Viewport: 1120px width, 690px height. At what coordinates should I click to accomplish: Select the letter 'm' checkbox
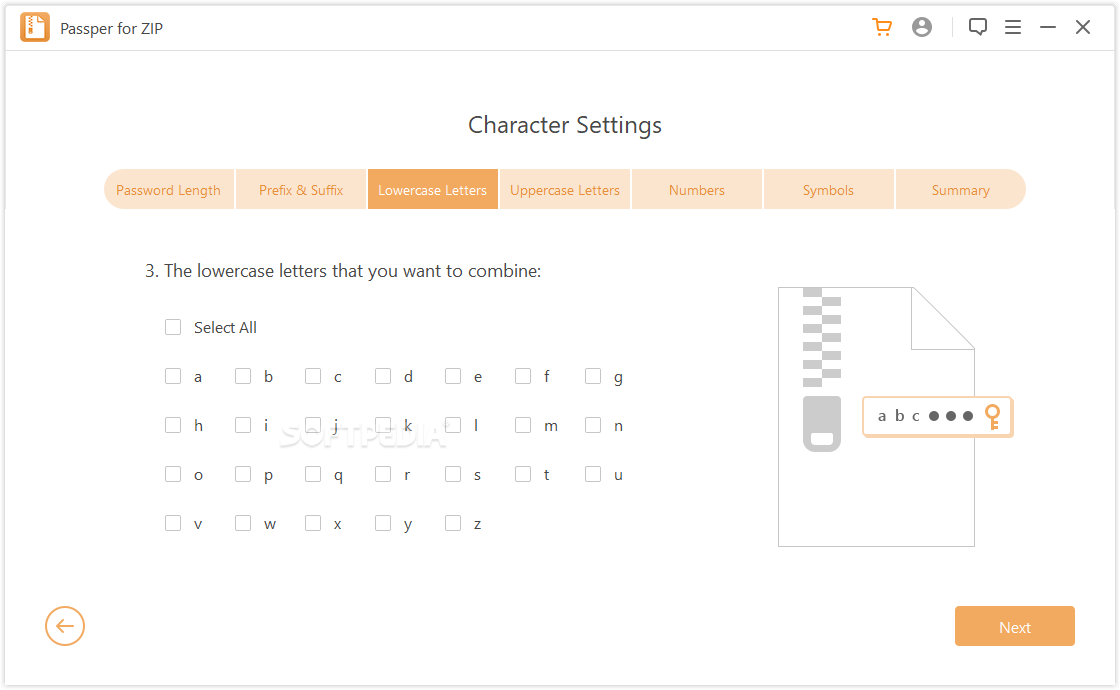523,425
